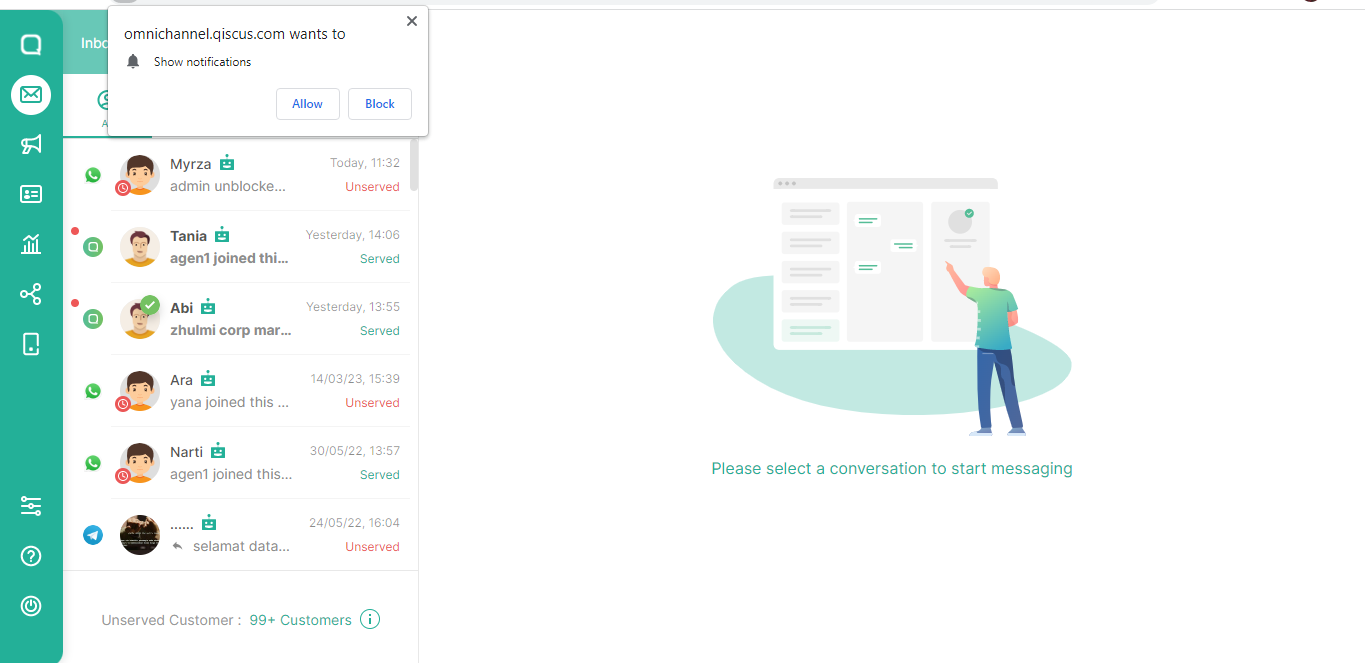Click the 99+ Customers link
This screenshot has height=663, width=1365.
300,620
